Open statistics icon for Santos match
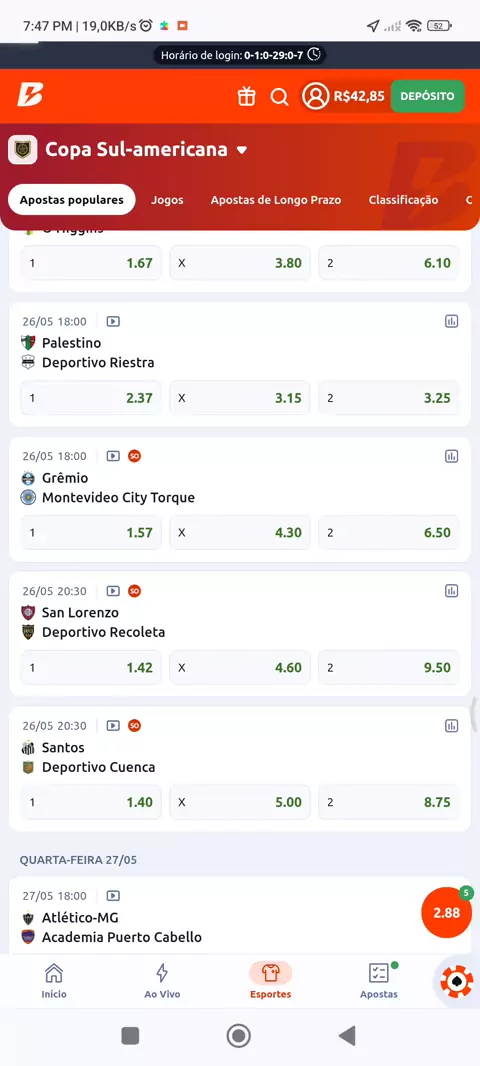Viewport: 480px width, 1066px height. tap(451, 725)
